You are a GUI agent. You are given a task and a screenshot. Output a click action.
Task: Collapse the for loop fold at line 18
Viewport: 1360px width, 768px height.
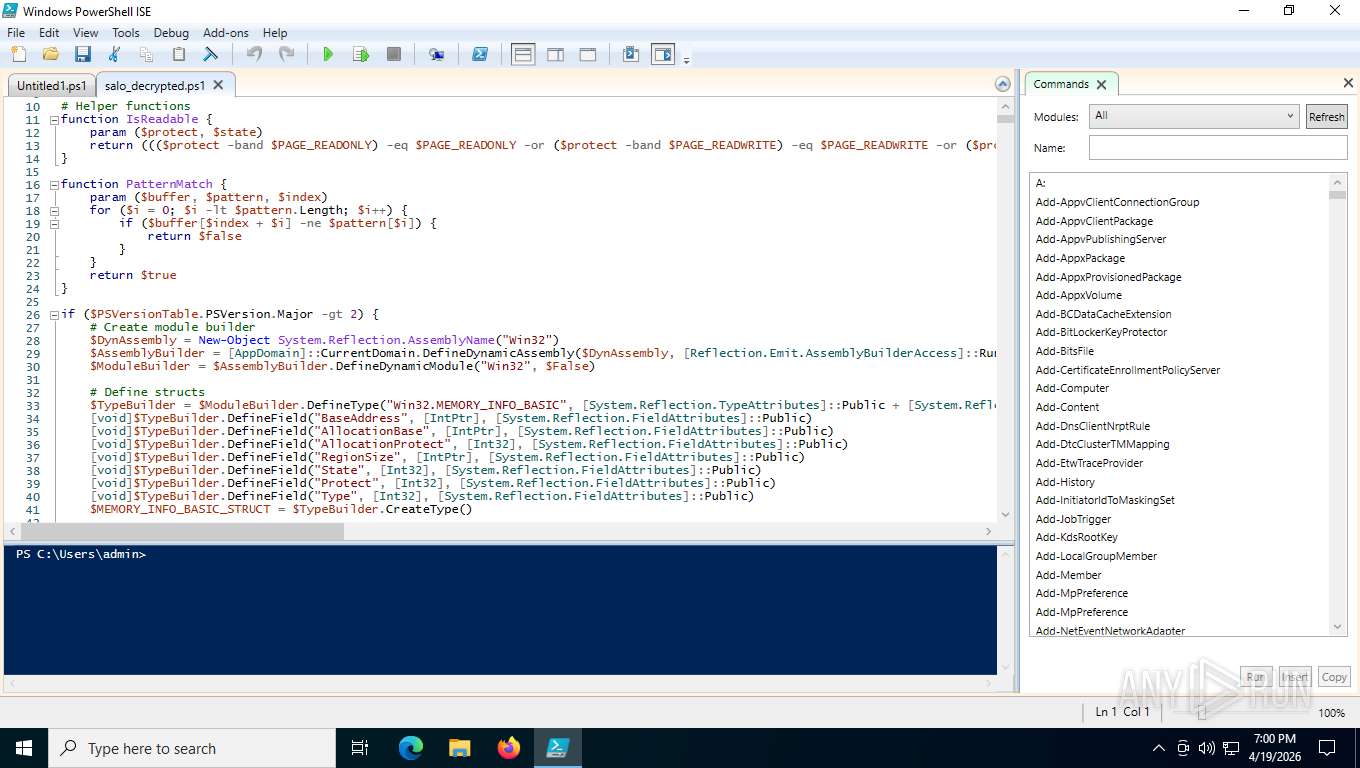click(54, 210)
